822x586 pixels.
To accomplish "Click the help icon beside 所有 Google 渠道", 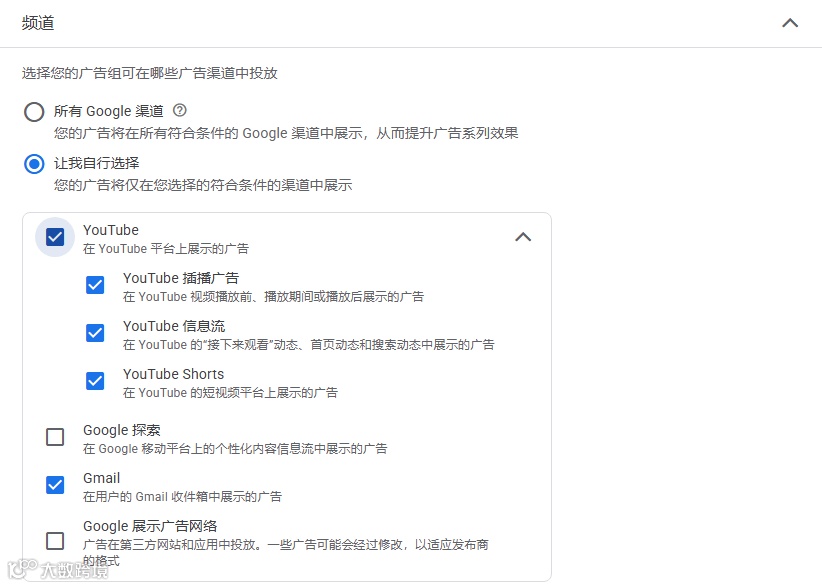I will [180, 111].
